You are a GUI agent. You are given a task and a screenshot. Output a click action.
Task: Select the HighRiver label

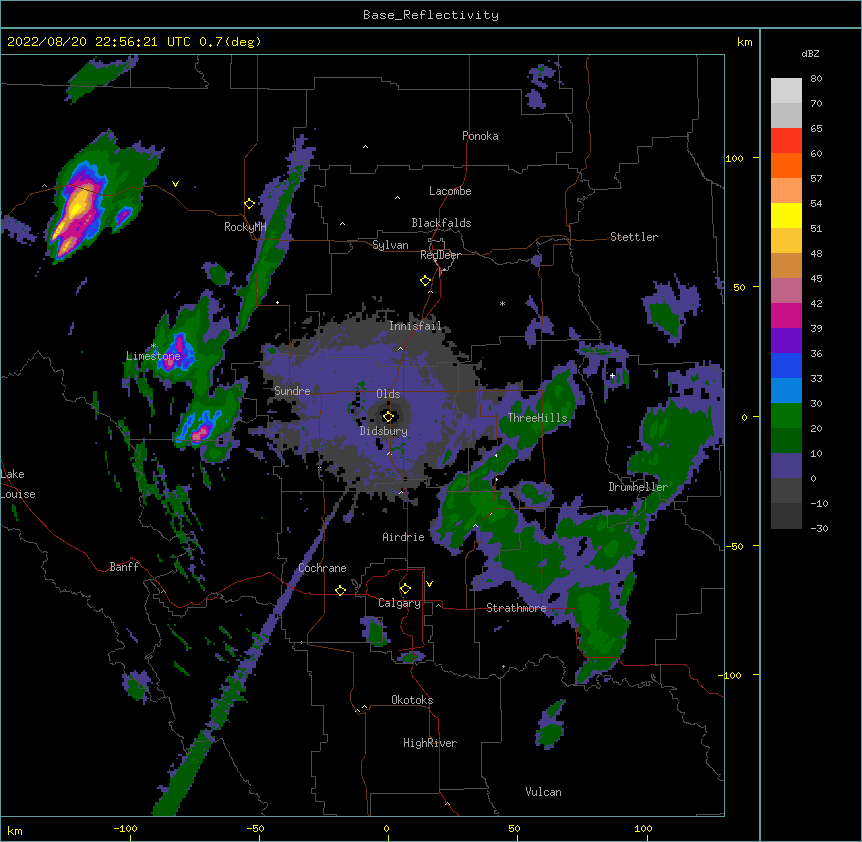click(x=430, y=743)
